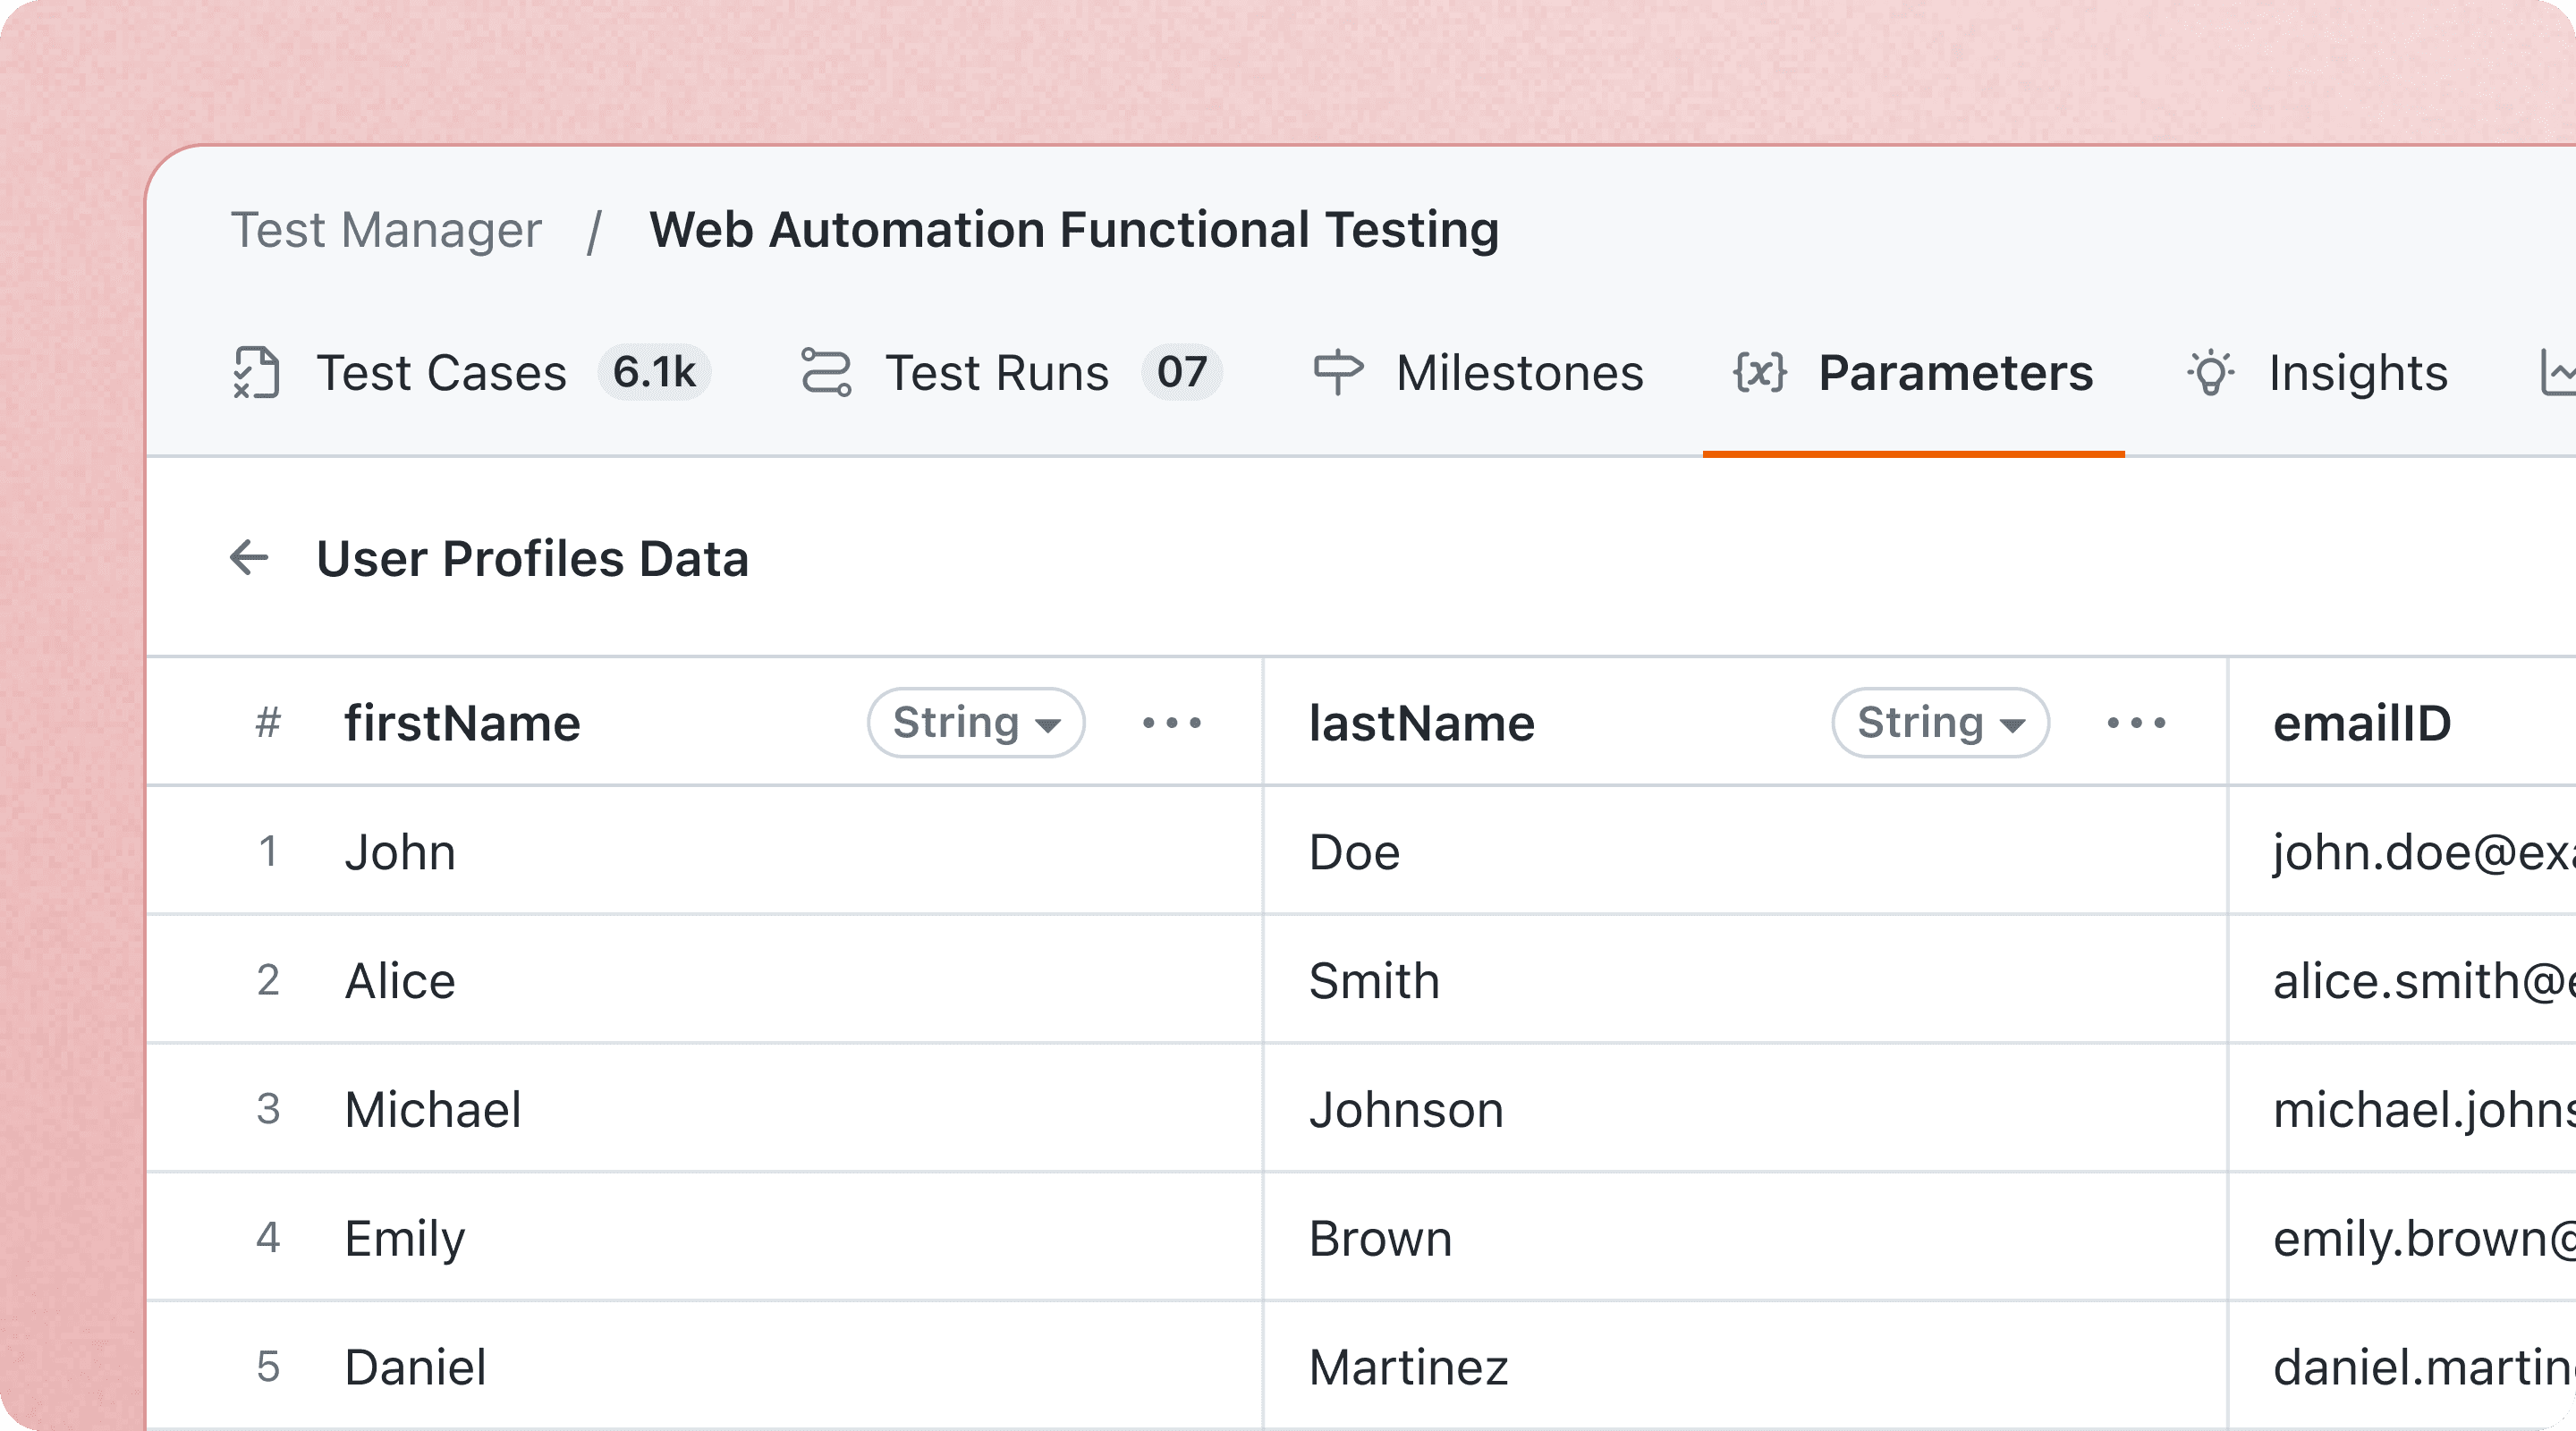The image size is (2576, 1431).
Task: Expand firstName String type dropdown
Action: coord(976,723)
